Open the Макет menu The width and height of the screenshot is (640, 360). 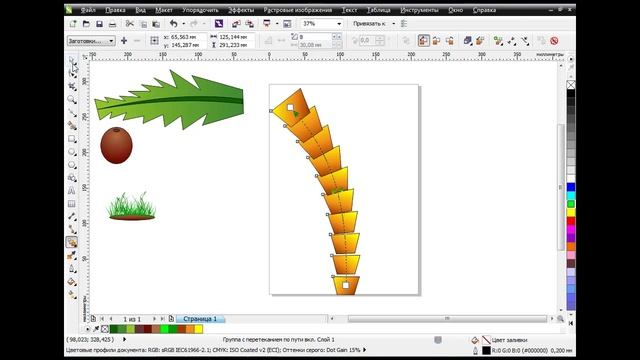[x=164, y=10]
